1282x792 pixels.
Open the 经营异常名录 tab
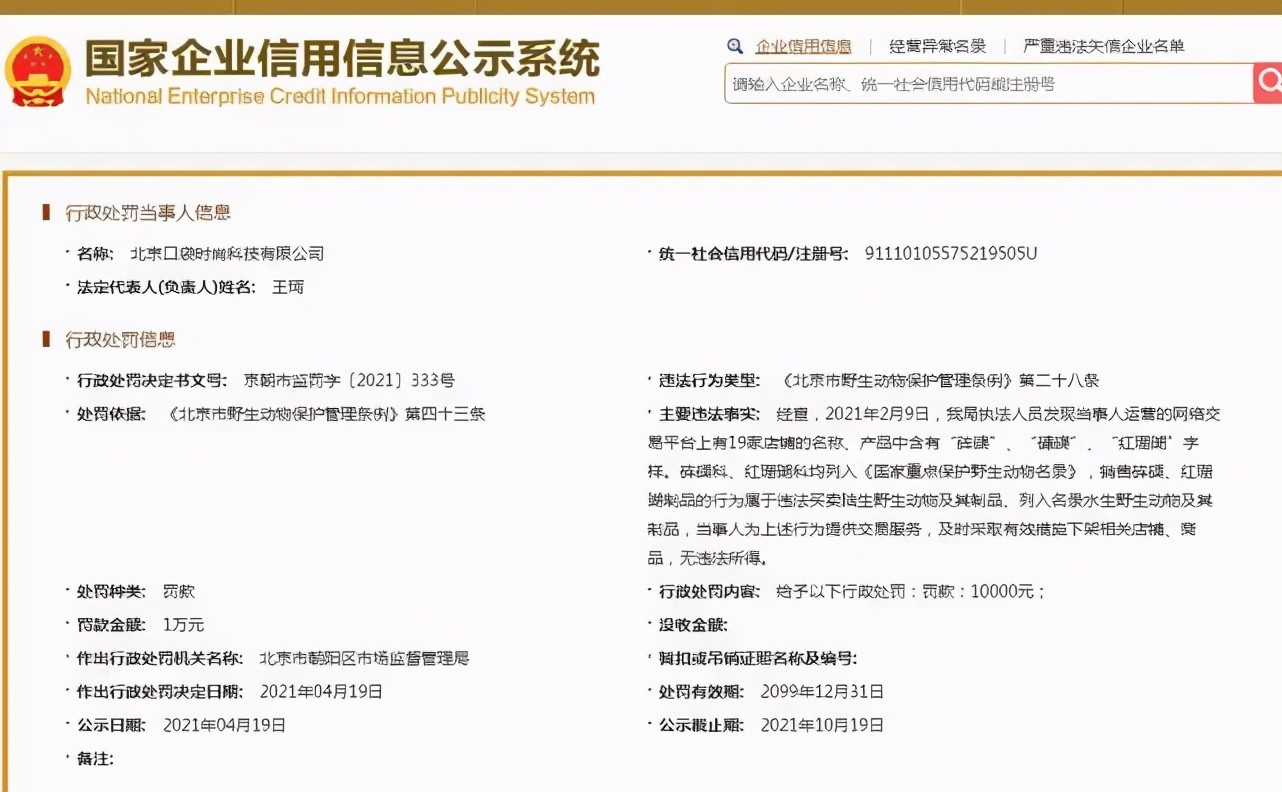click(937, 46)
